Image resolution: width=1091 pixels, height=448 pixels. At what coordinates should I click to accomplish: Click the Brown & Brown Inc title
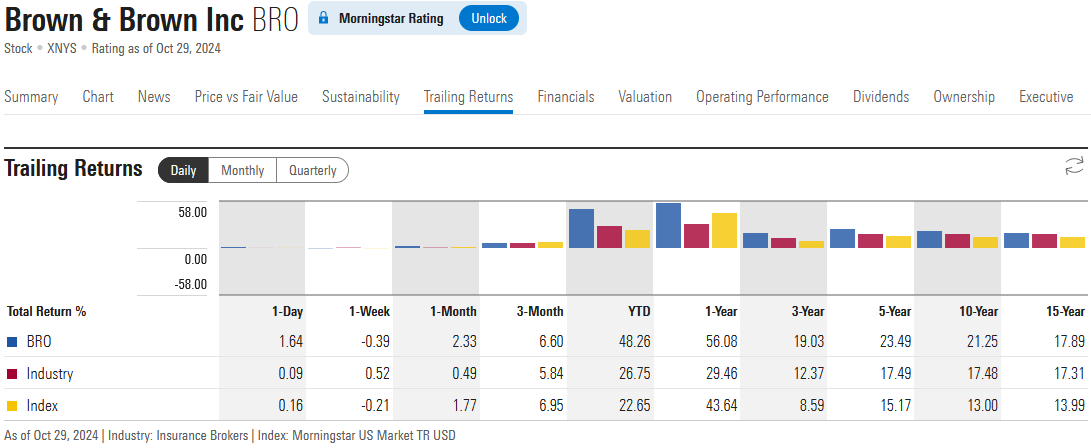(x=124, y=20)
